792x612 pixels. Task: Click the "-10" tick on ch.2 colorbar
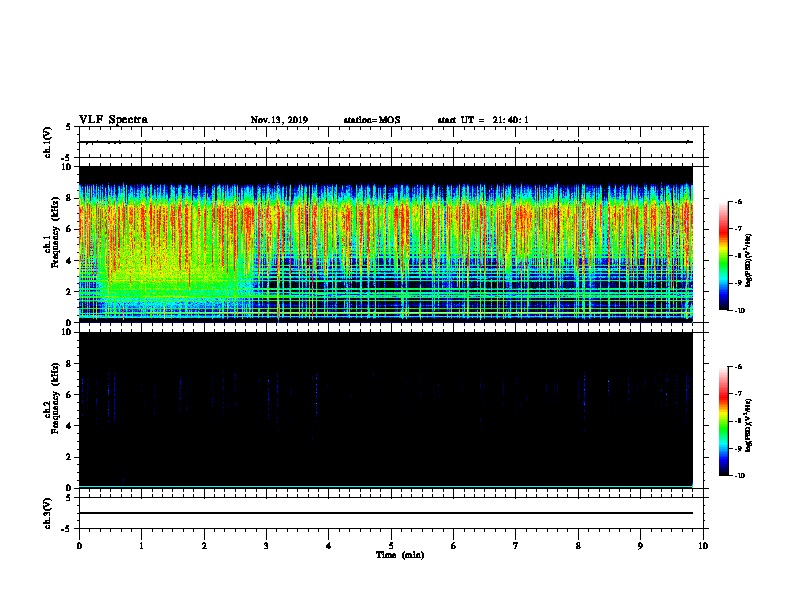(739, 476)
